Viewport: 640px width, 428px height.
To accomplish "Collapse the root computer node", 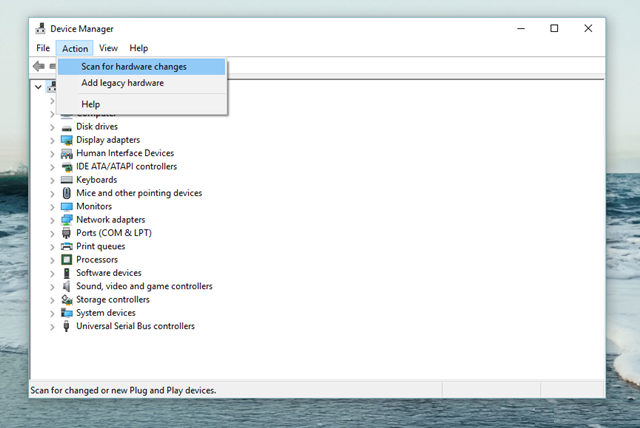I will pos(38,87).
